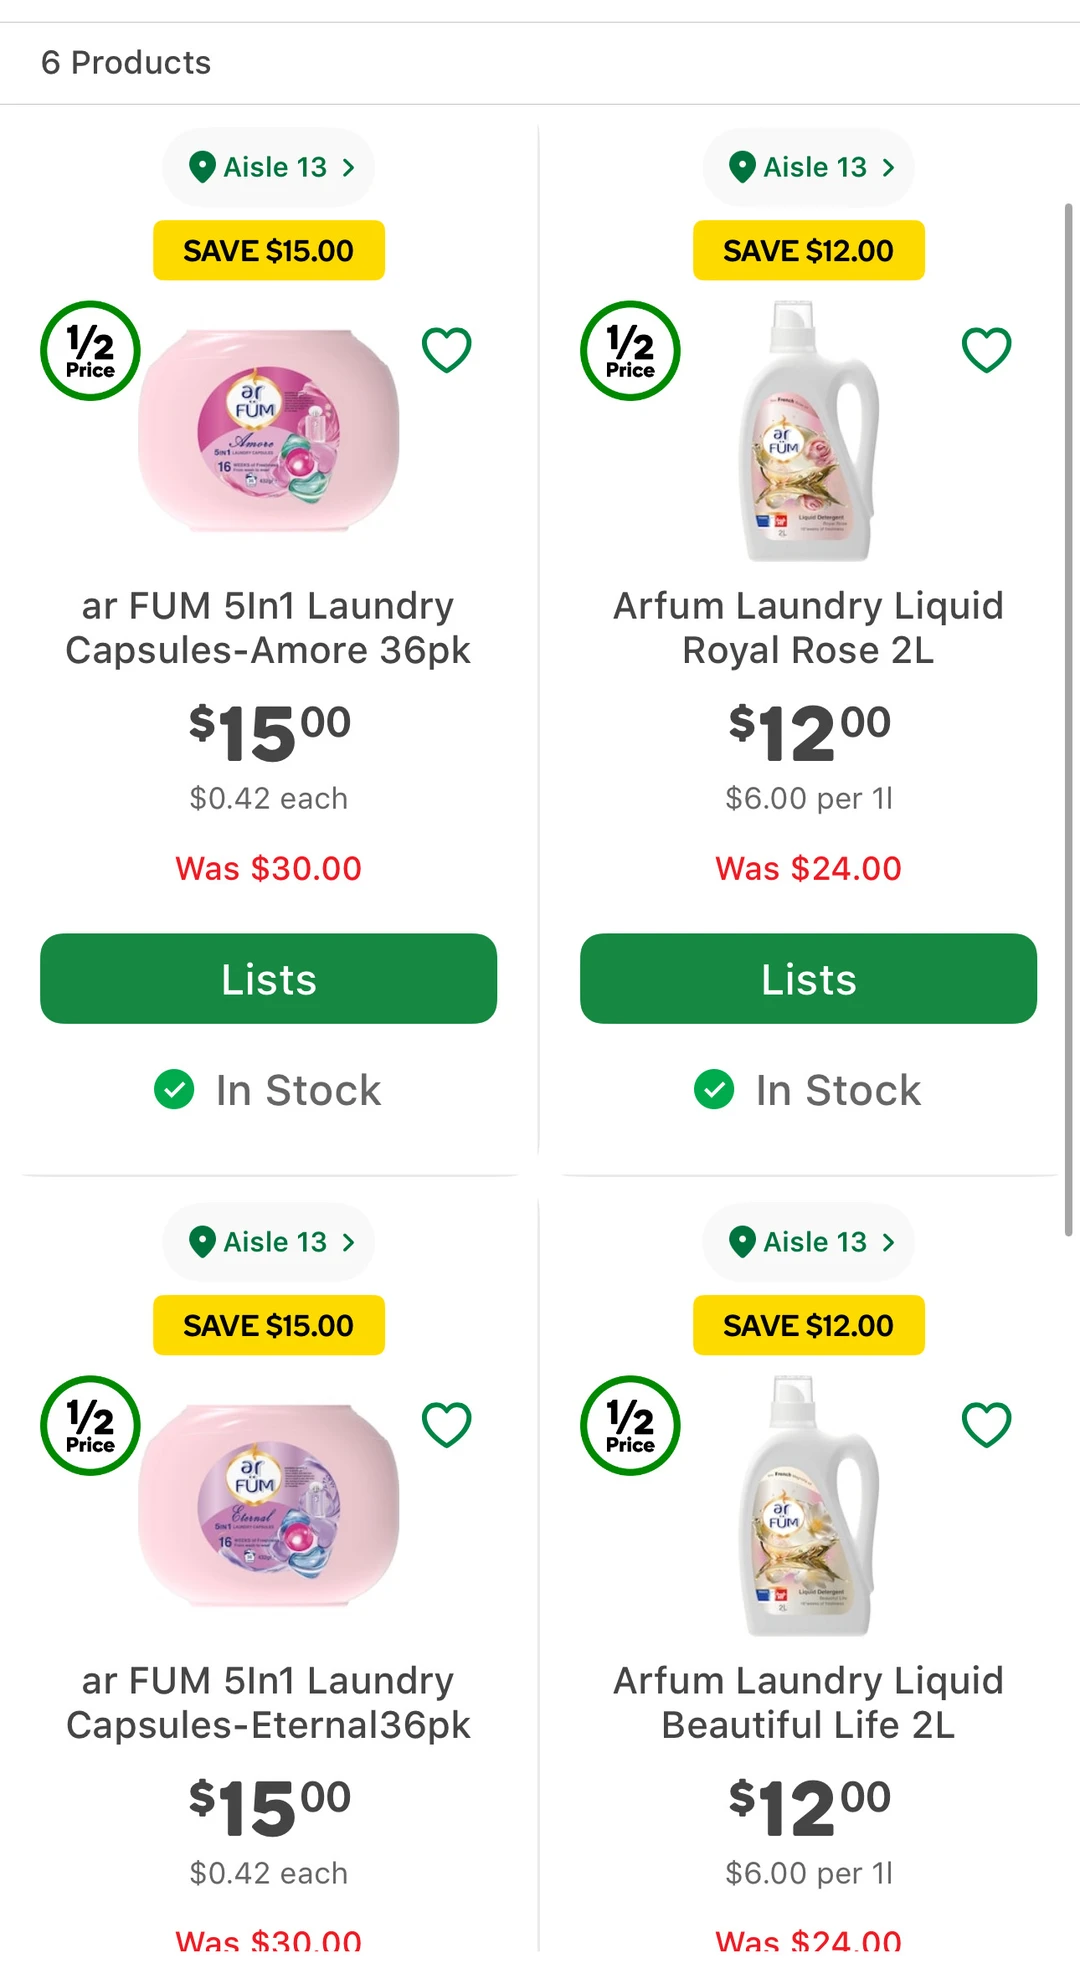This screenshot has width=1080, height=1984.
Task: Toggle heart on Eternal Laundry Capsules
Action: tap(446, 1425)
